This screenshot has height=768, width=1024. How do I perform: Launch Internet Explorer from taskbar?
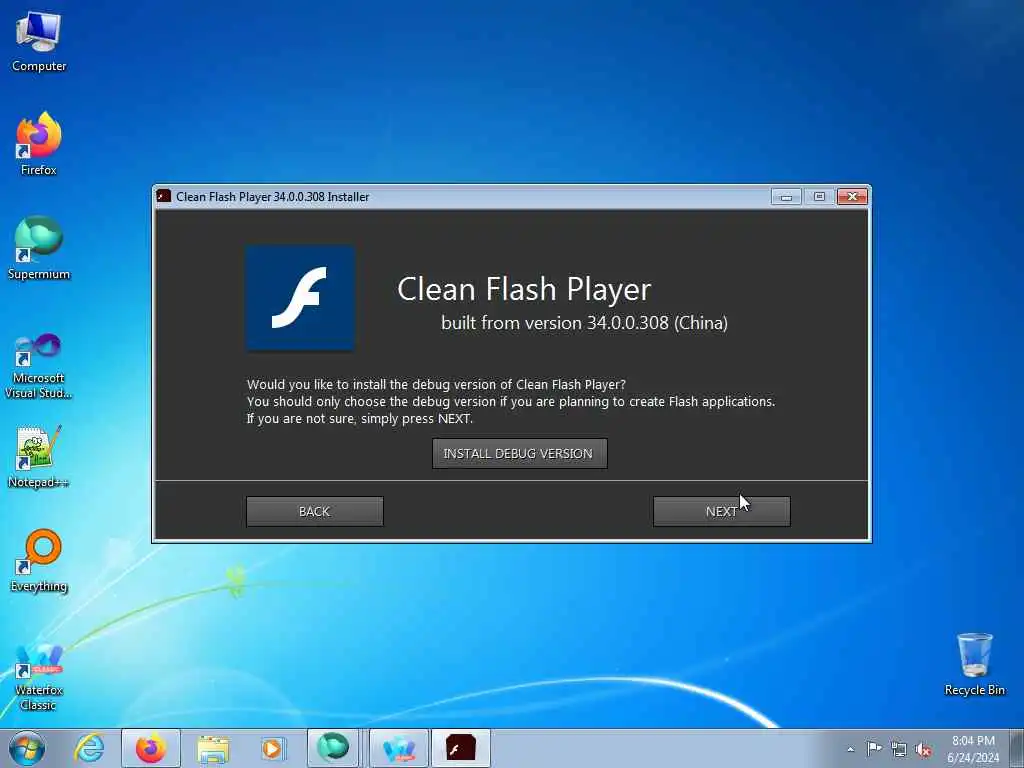(89, 748)
